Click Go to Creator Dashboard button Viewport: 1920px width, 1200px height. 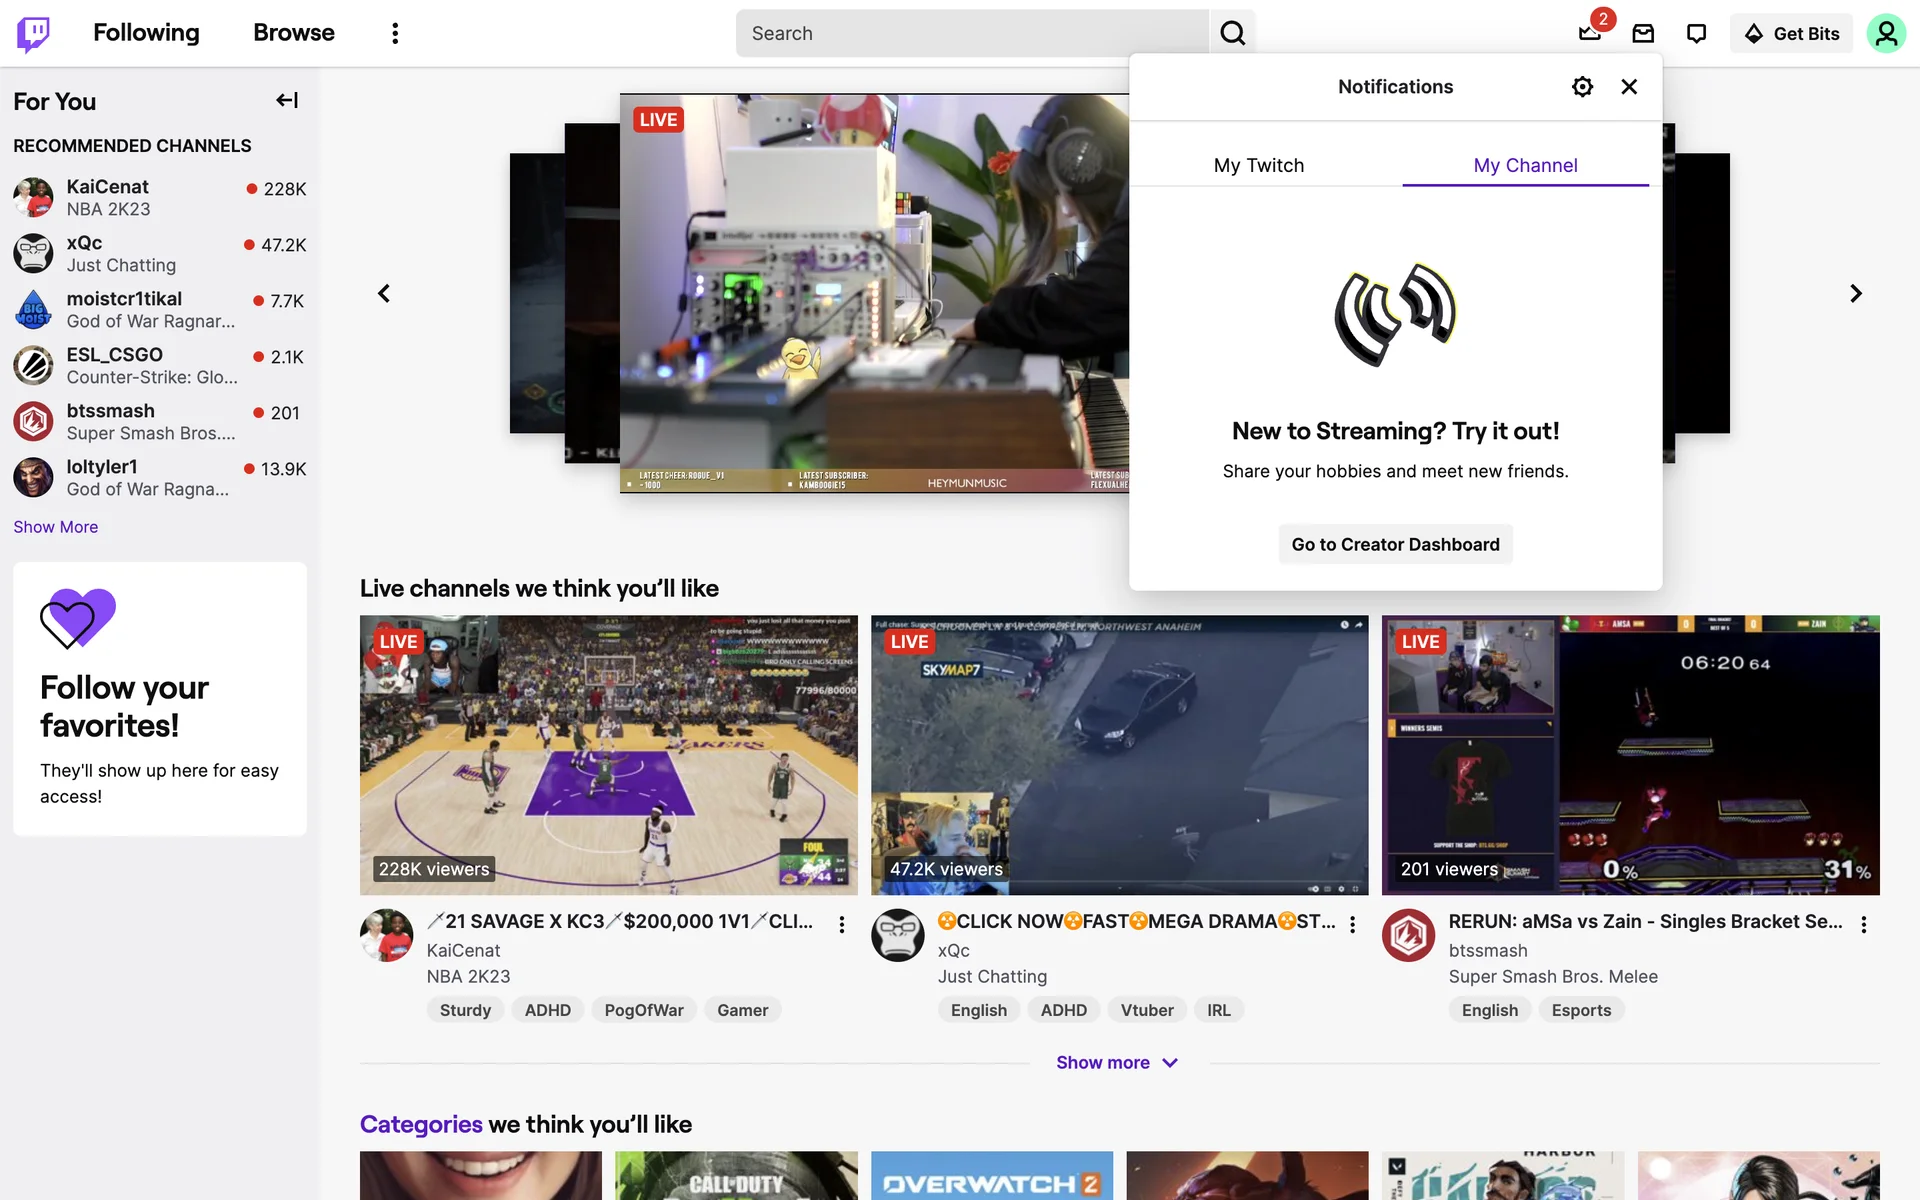1395,544
